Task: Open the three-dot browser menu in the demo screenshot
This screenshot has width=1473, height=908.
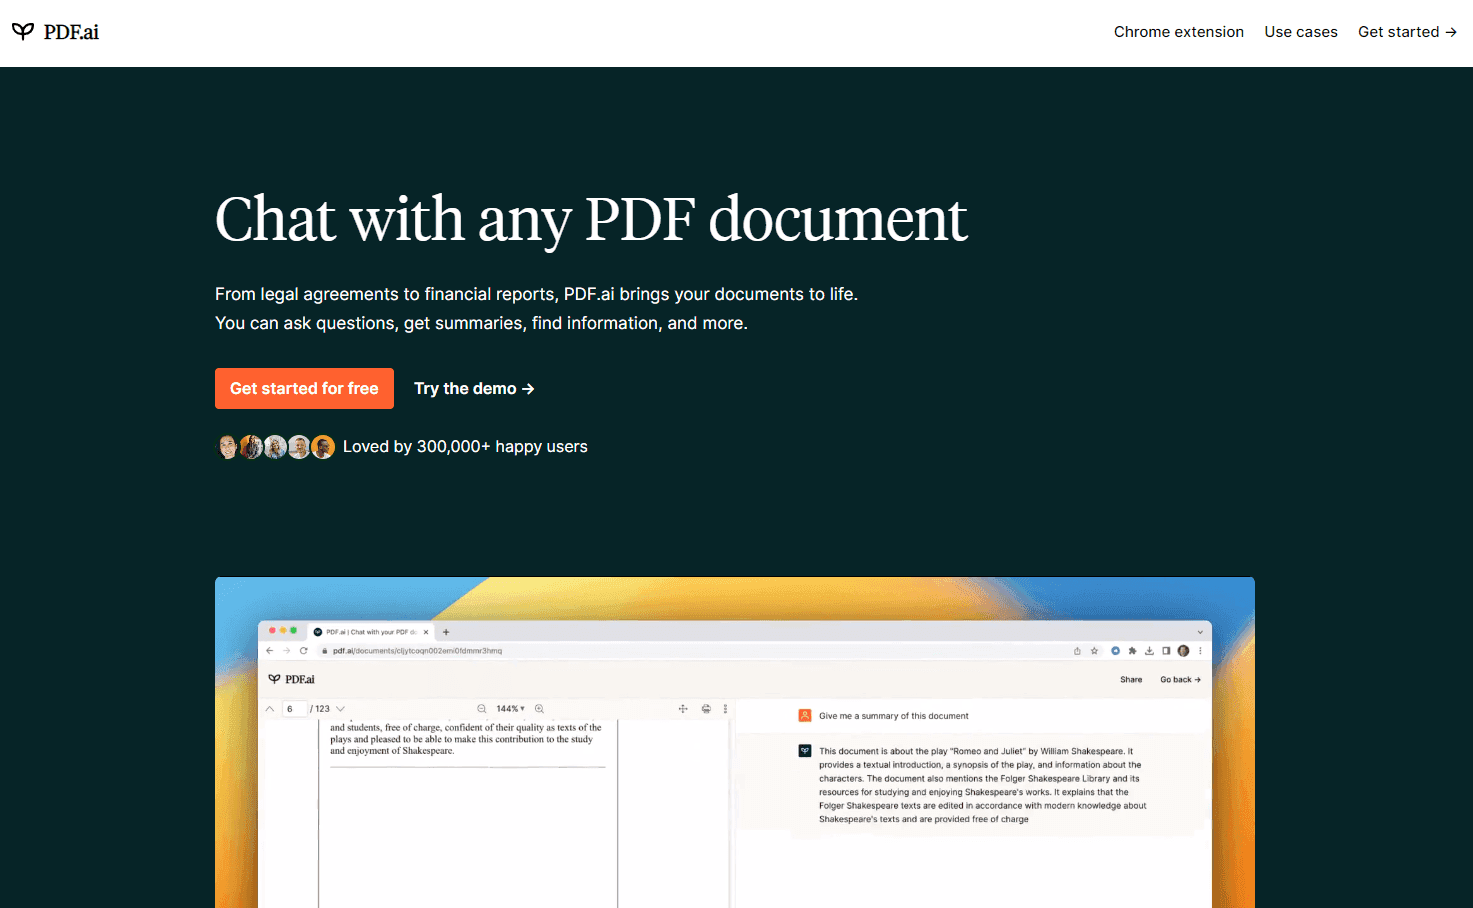Action: (x=1200, y=650)
